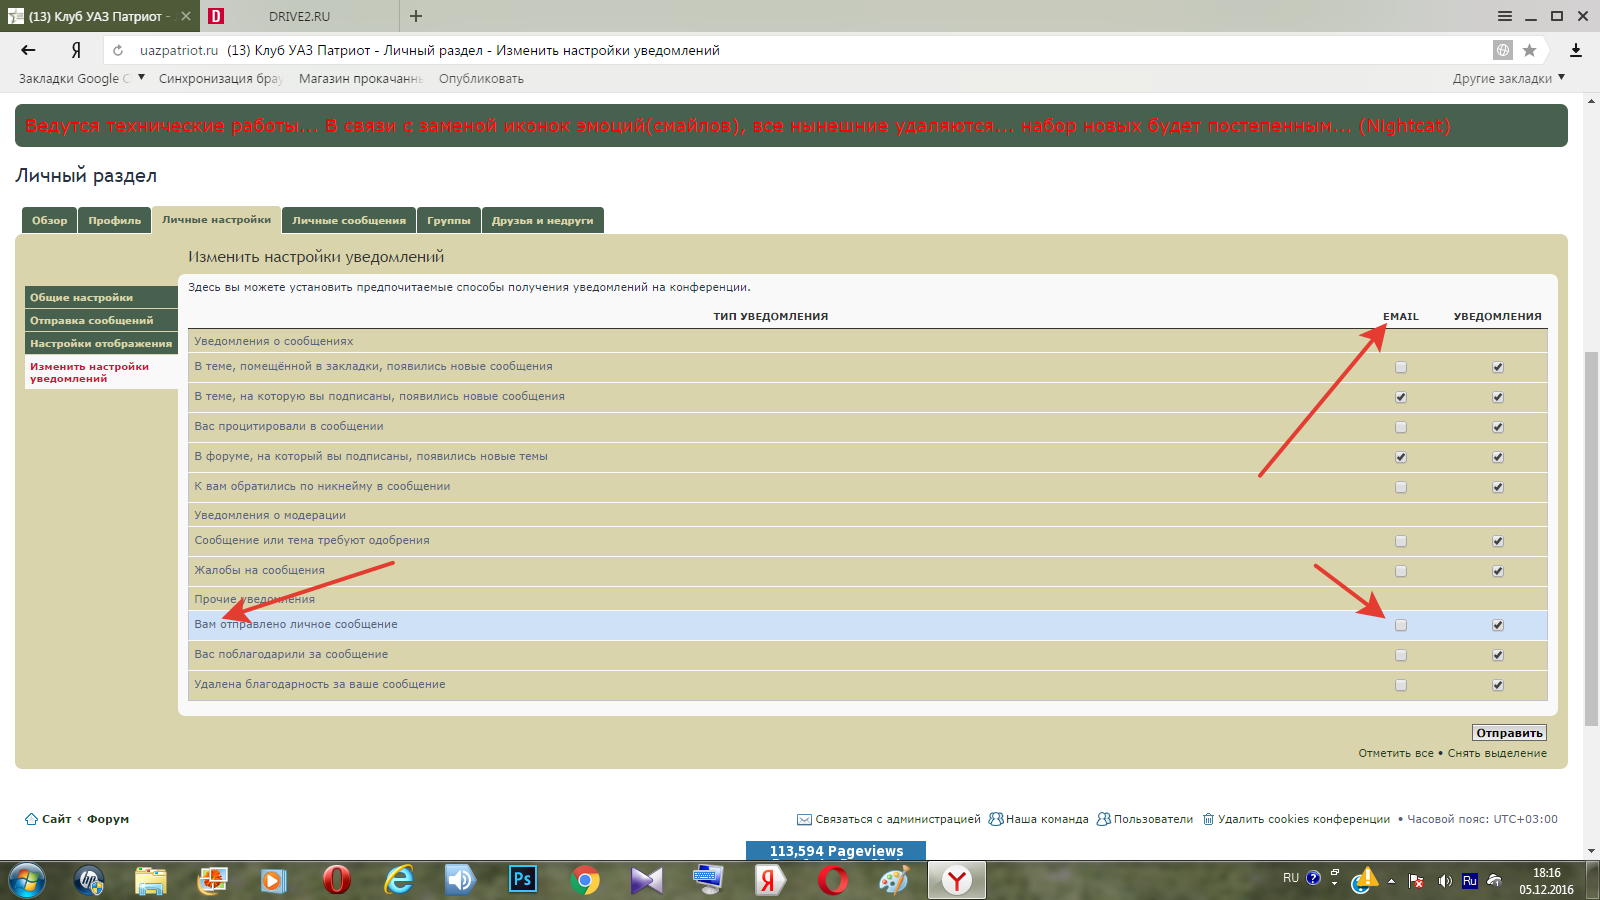The width and height of the screenshot is (1600, 900).
Task: Open Internet Explorer from the taskbar
Action: point(399,879)
